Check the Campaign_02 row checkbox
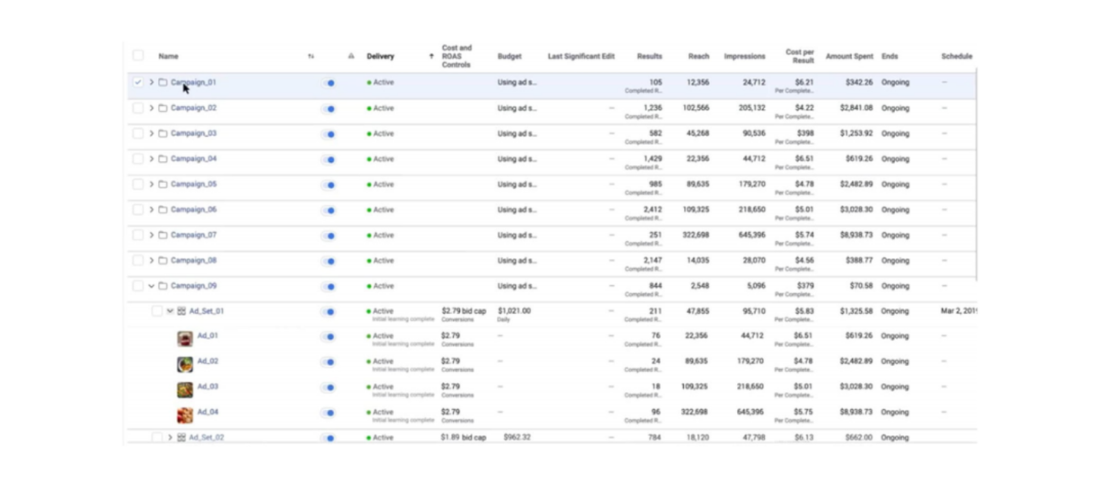 tap(138, 108)
